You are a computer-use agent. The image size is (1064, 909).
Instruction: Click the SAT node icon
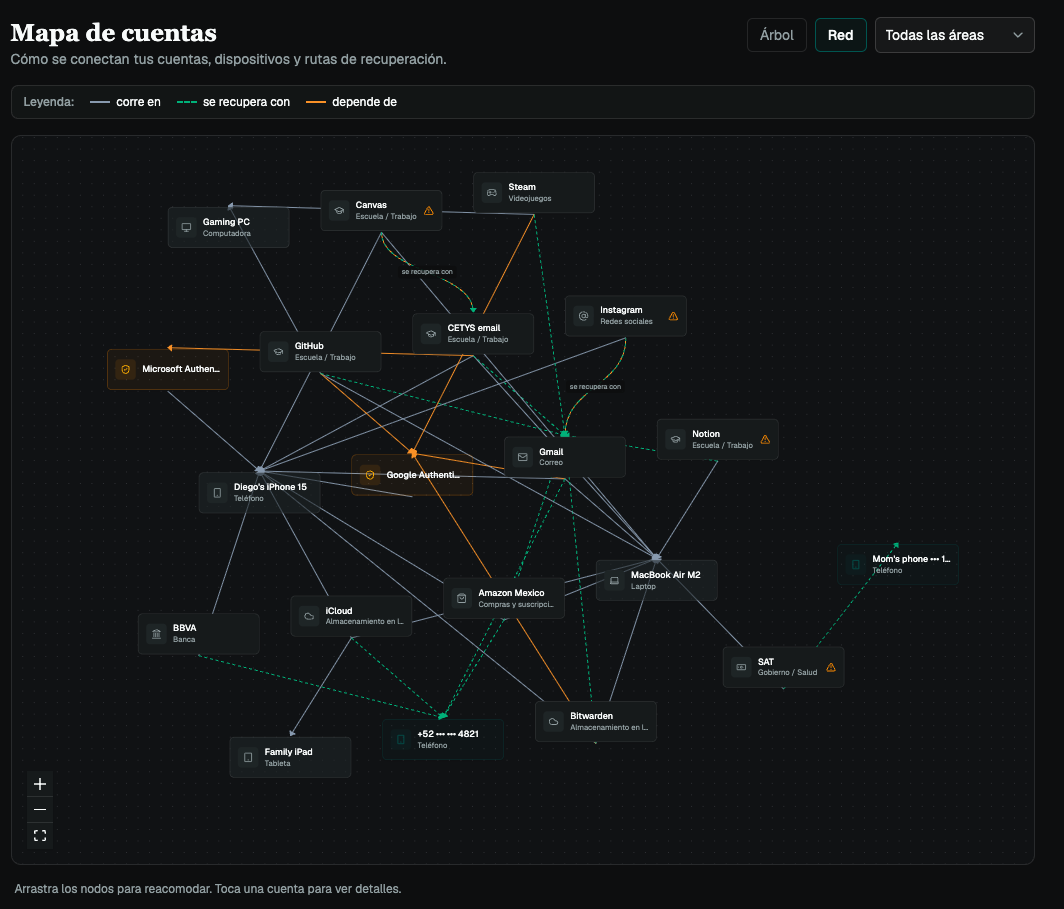[741, 667]
